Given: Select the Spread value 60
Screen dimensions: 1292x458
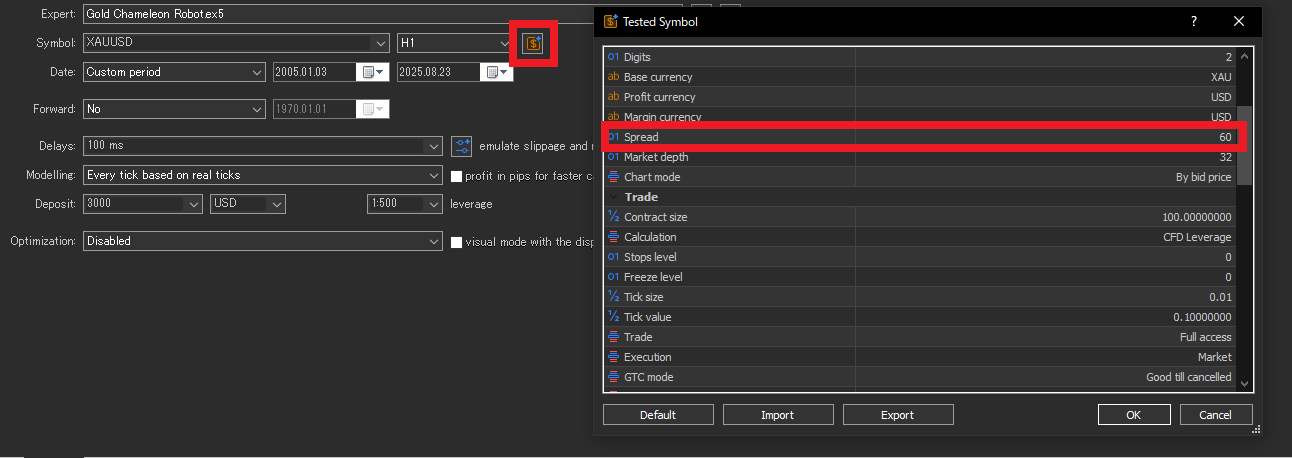Looking at the screenshot, I should (x=1225, y=137).
